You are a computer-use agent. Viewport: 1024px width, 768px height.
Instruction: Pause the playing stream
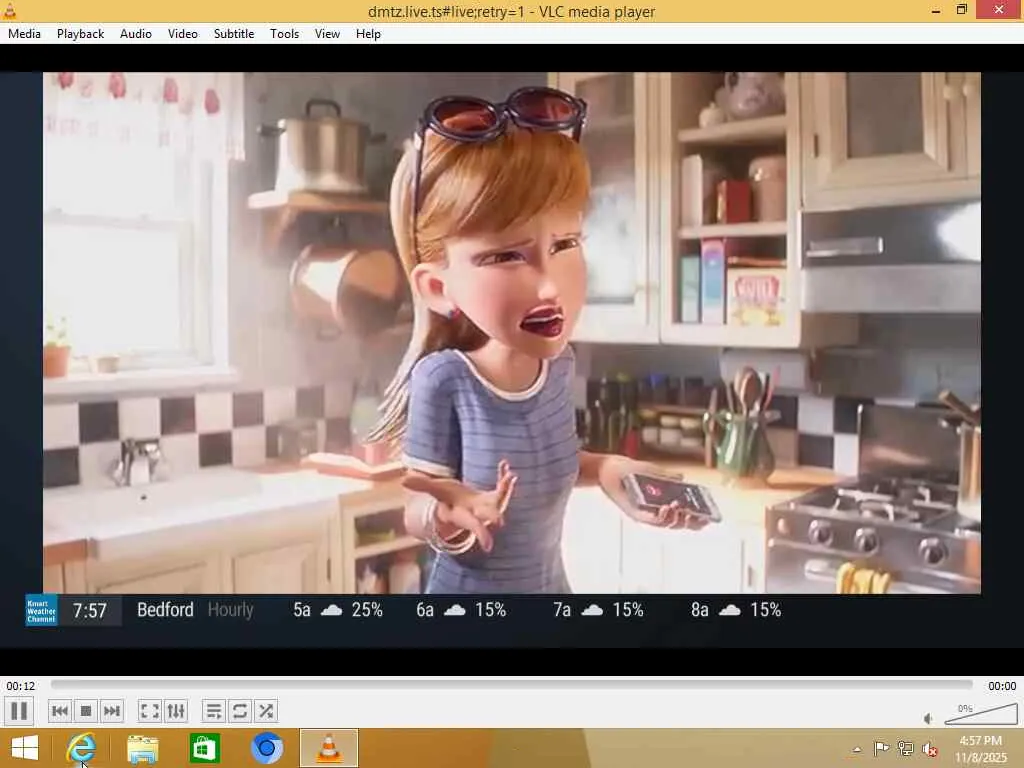click(x=19, y=711)
